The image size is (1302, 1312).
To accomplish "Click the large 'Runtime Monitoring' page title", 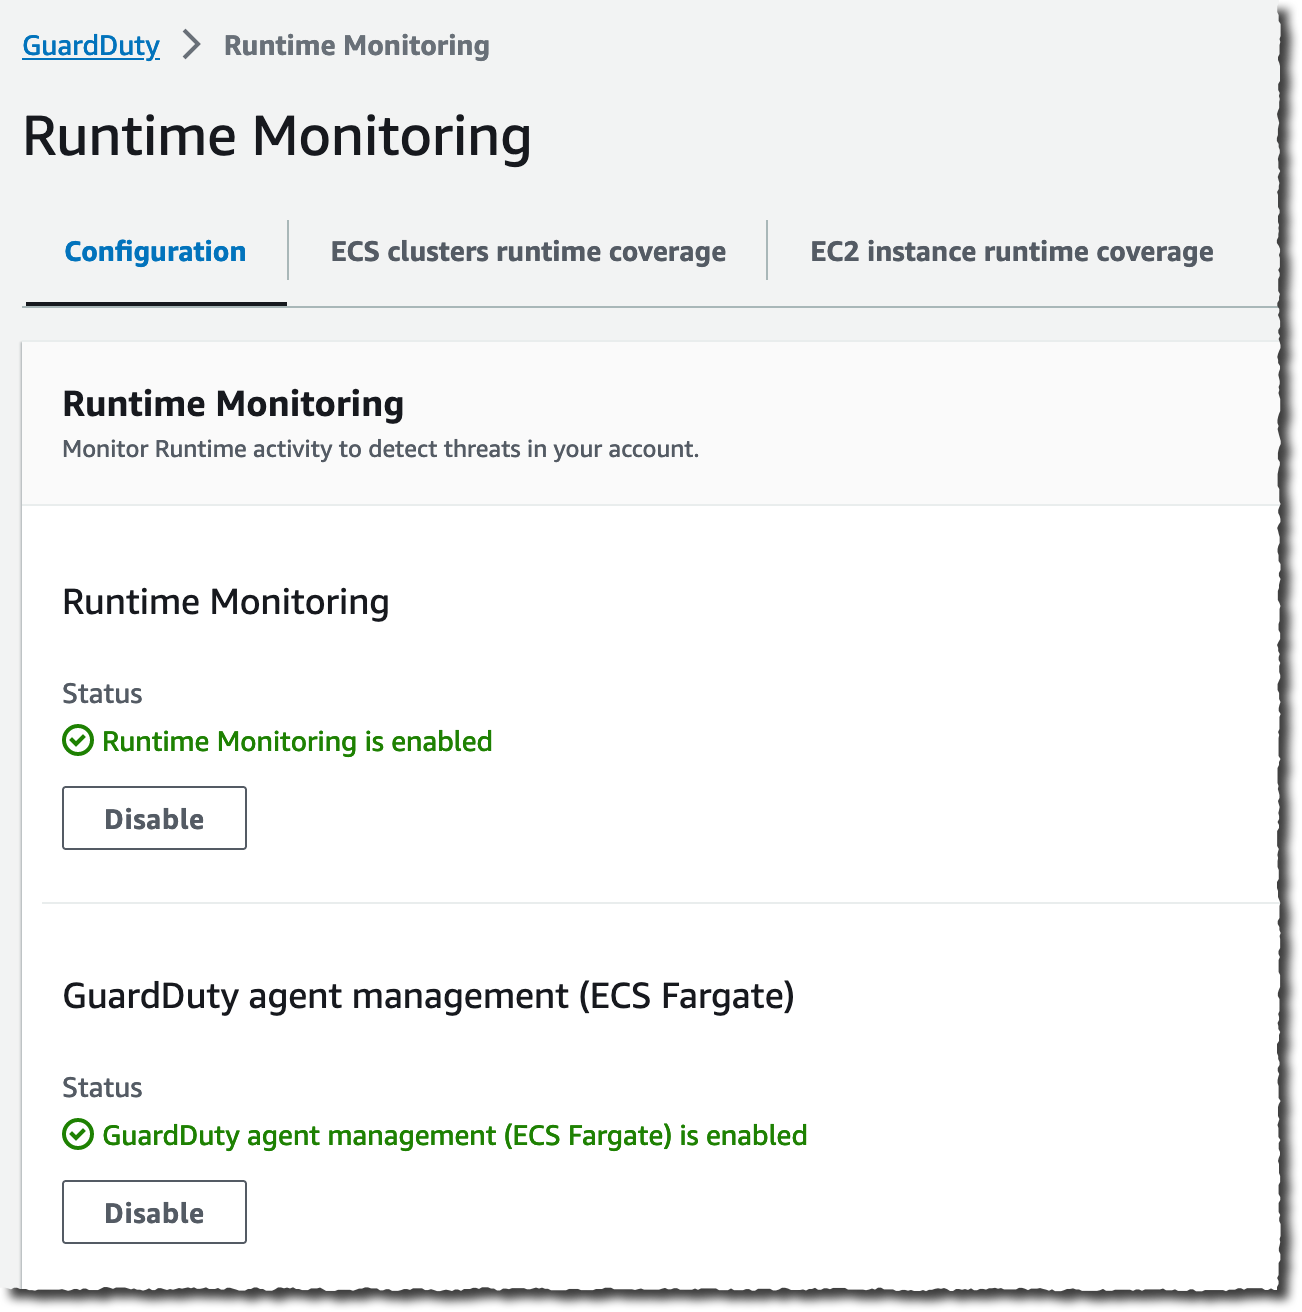I will coord(277,136).
